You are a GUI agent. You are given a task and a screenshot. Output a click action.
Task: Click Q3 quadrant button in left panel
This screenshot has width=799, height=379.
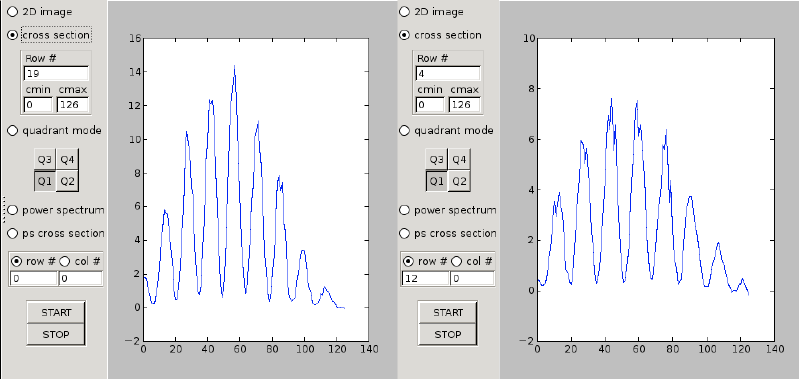[45, 159]
